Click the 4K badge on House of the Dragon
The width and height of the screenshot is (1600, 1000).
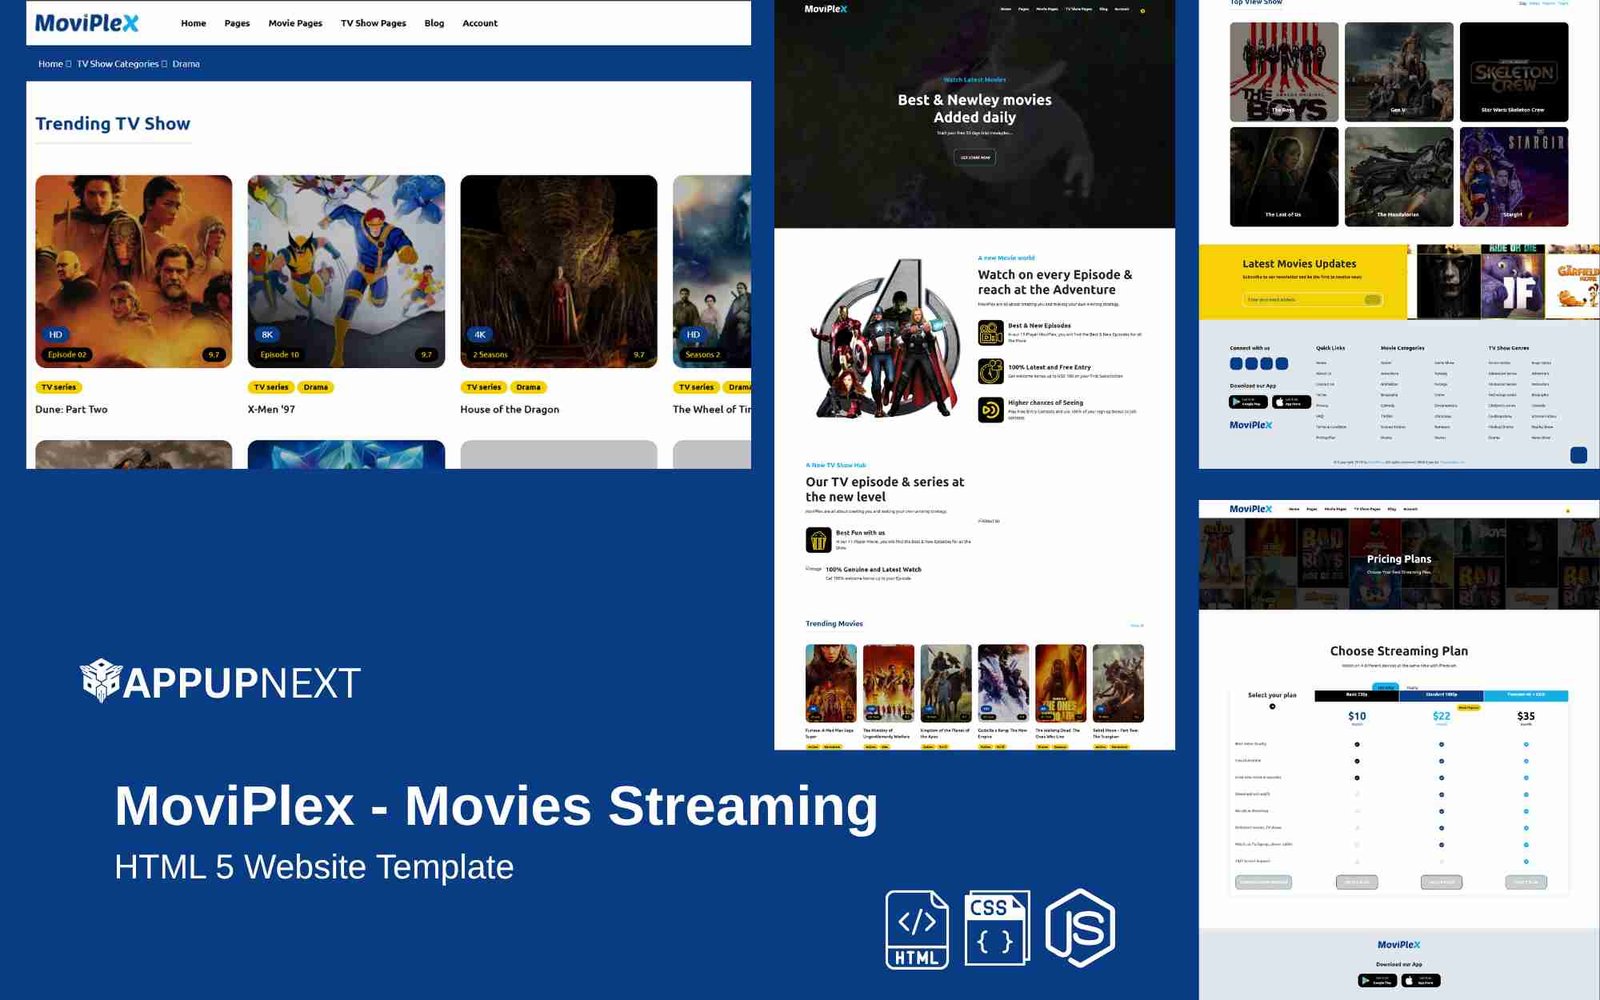click(480, 335)
